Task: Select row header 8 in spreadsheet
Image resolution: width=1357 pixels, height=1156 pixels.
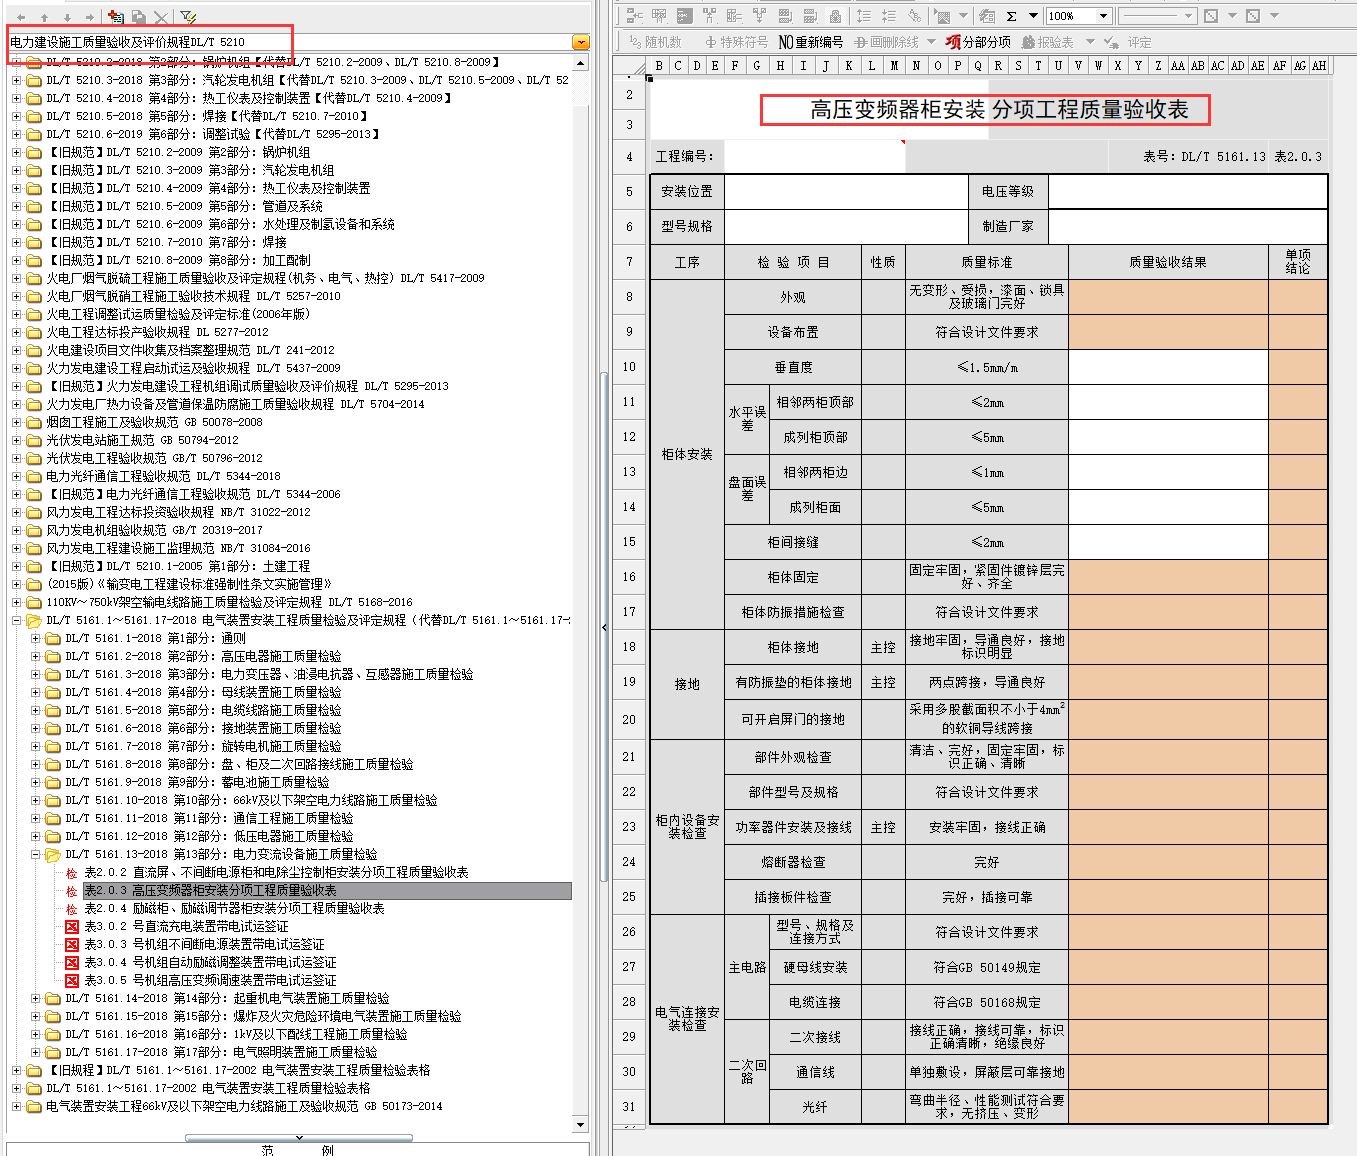Action: pos(629,297)
